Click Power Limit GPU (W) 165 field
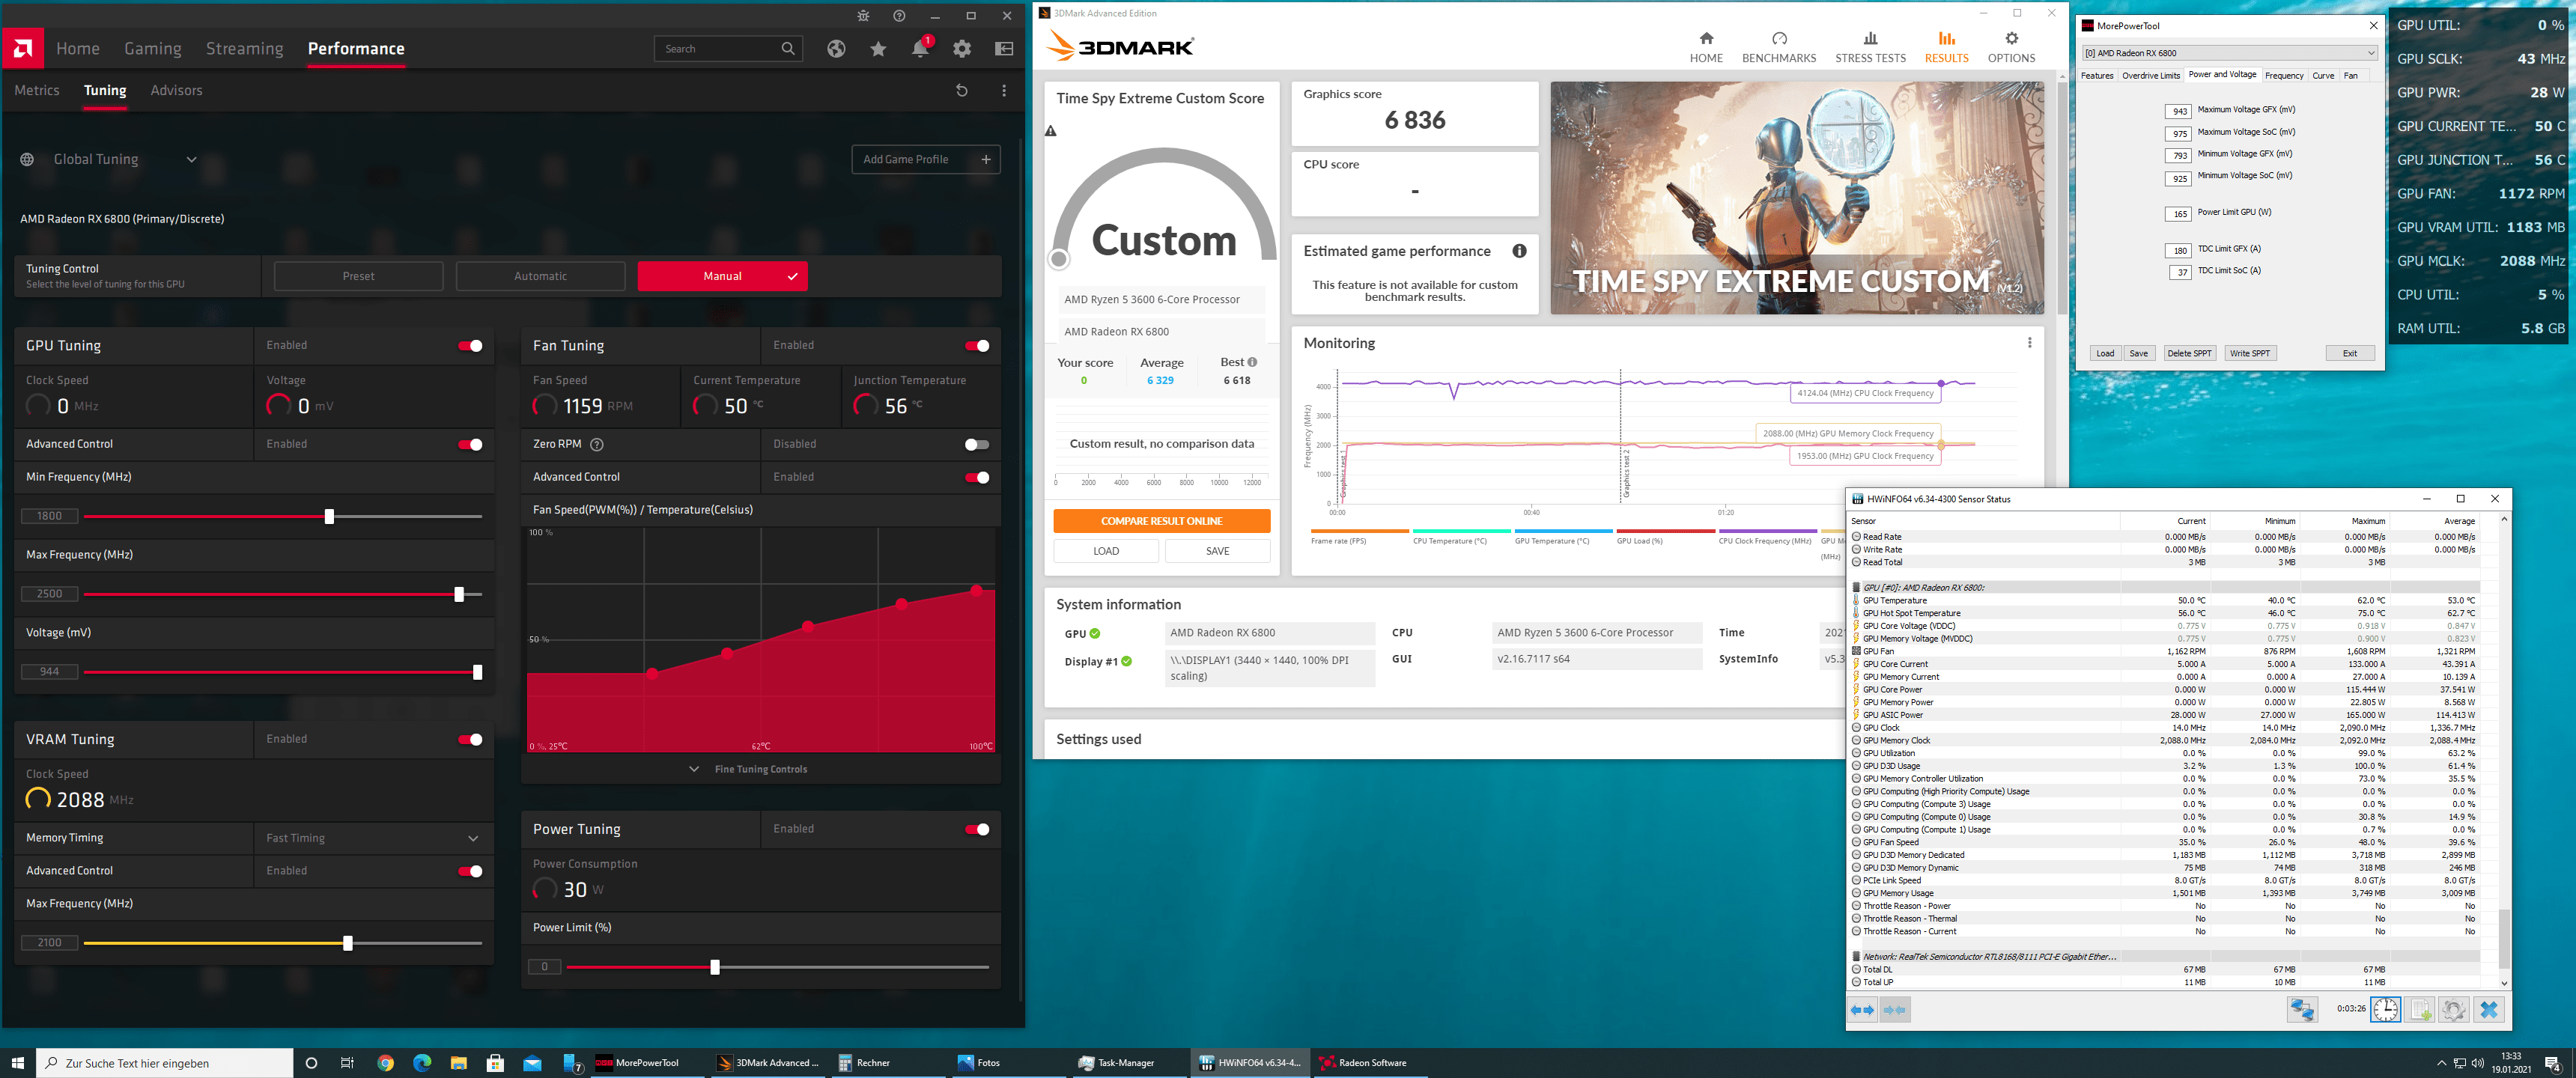This screenshot has width=2576, height=1078. pyautogui.click(x=2179, y=214)
